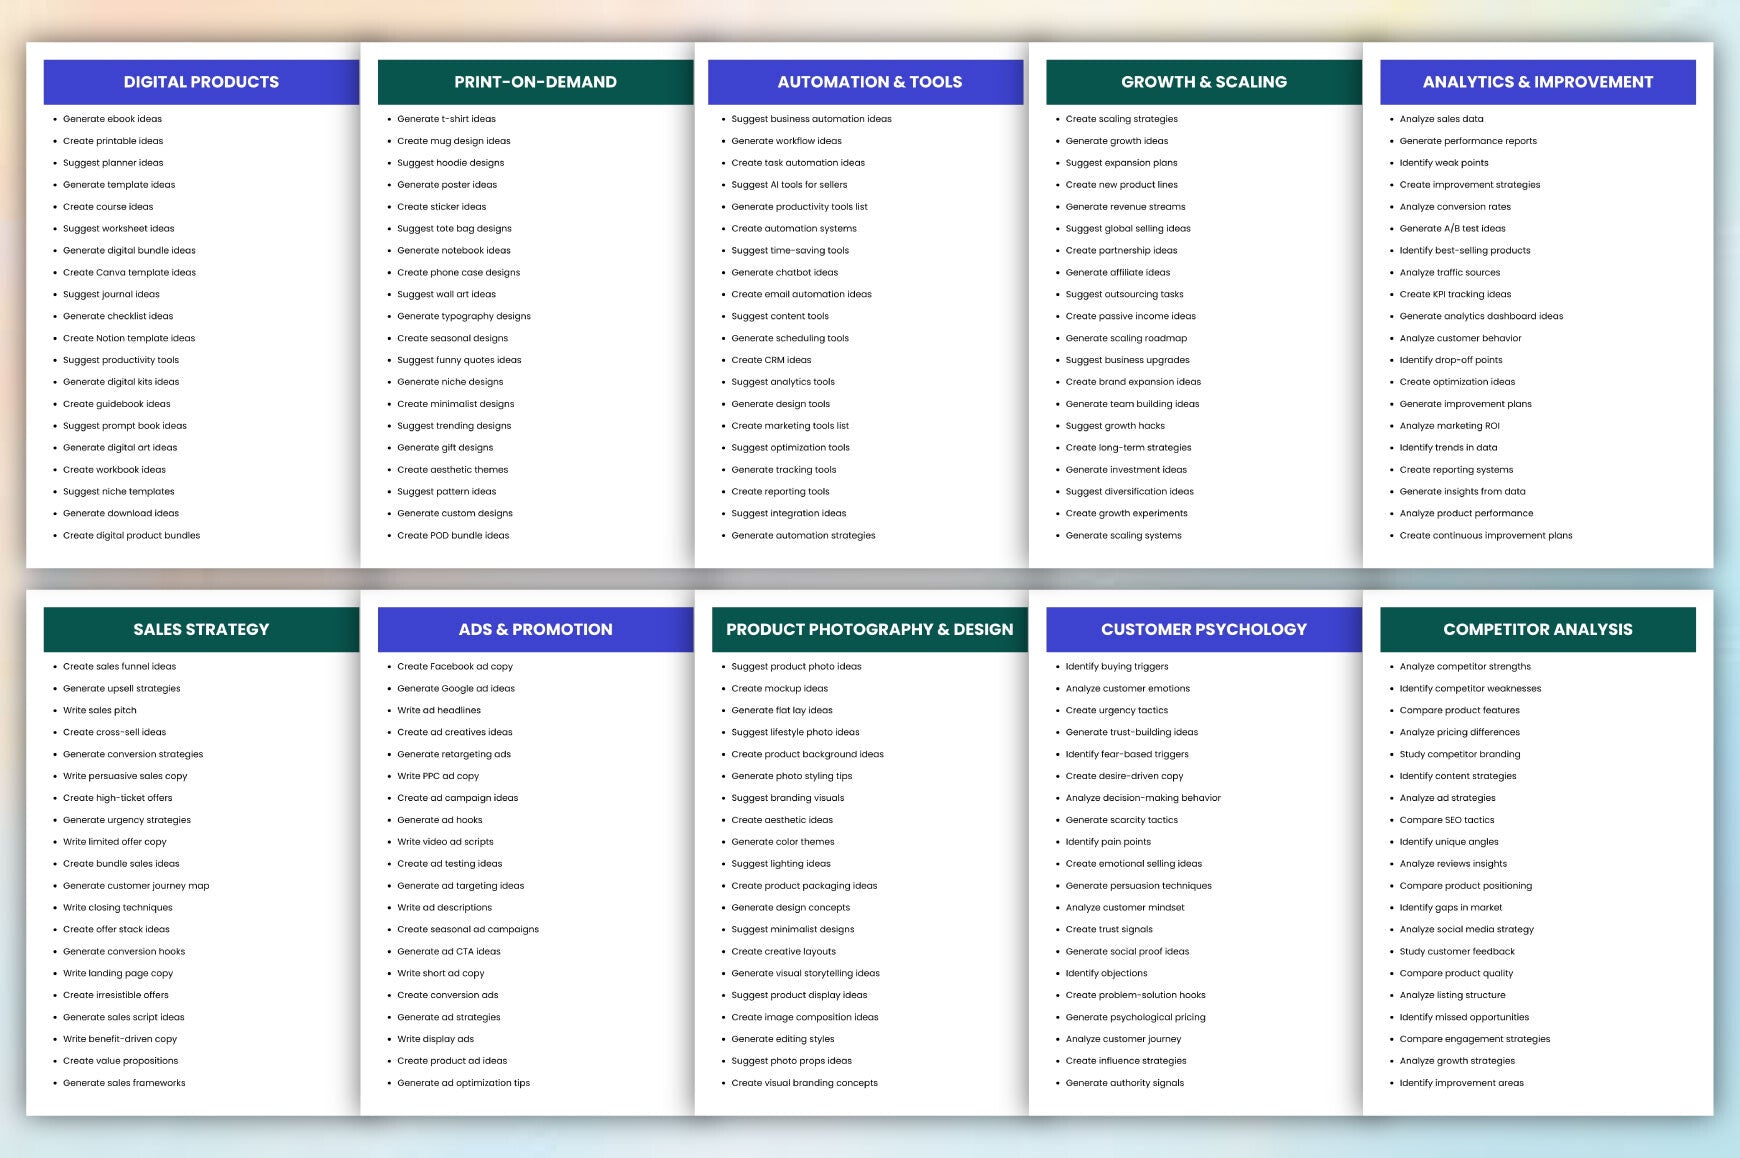1740x1158 pixels.
Task: Click 'Identify improvement areas'
Action: point(1462,1083)
